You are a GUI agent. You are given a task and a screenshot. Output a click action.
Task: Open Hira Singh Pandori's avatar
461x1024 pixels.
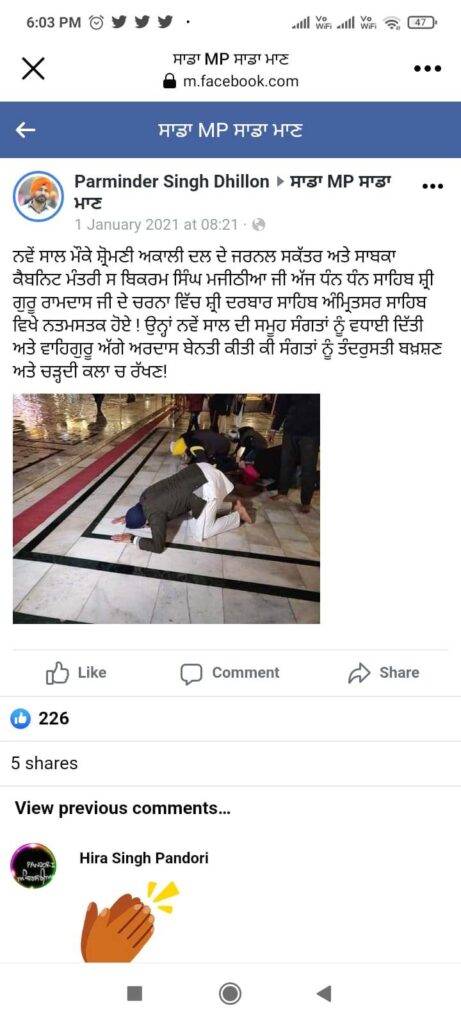(x=33, y=865)
